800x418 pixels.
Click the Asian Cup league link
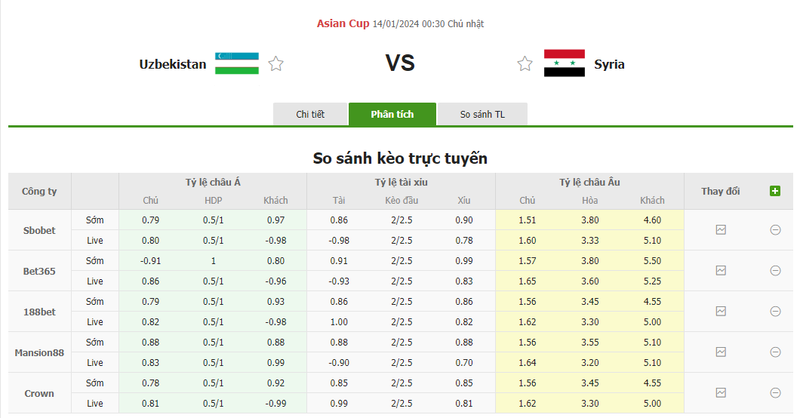coord(342,23)
